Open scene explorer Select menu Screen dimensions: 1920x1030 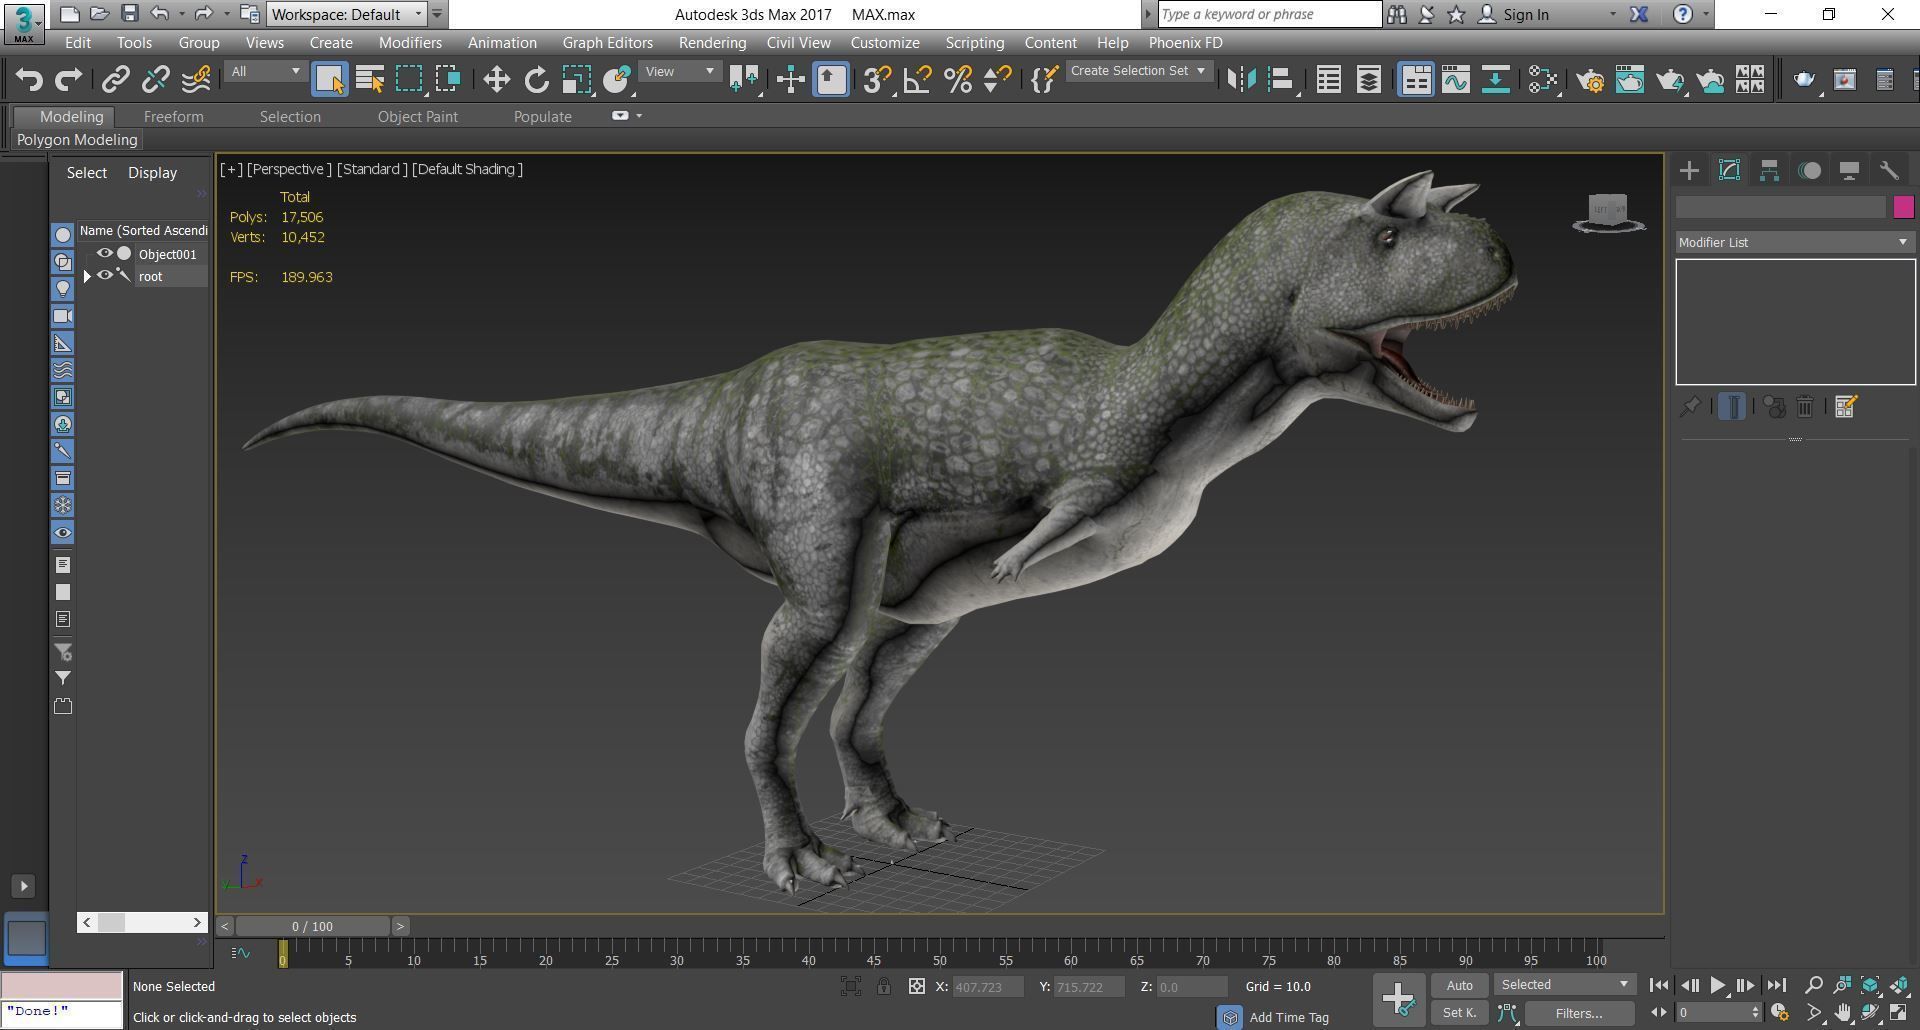coord(87,172)
